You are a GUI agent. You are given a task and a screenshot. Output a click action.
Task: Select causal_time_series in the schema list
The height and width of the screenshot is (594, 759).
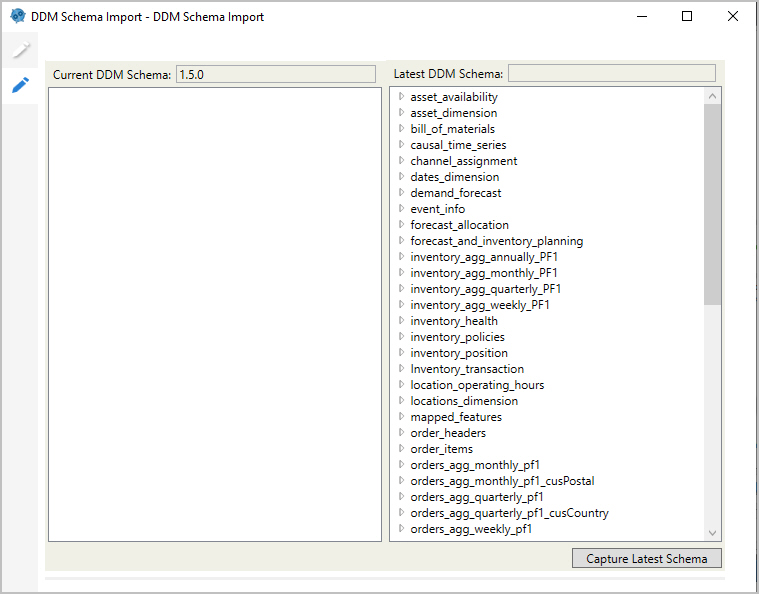pos(458,145)
